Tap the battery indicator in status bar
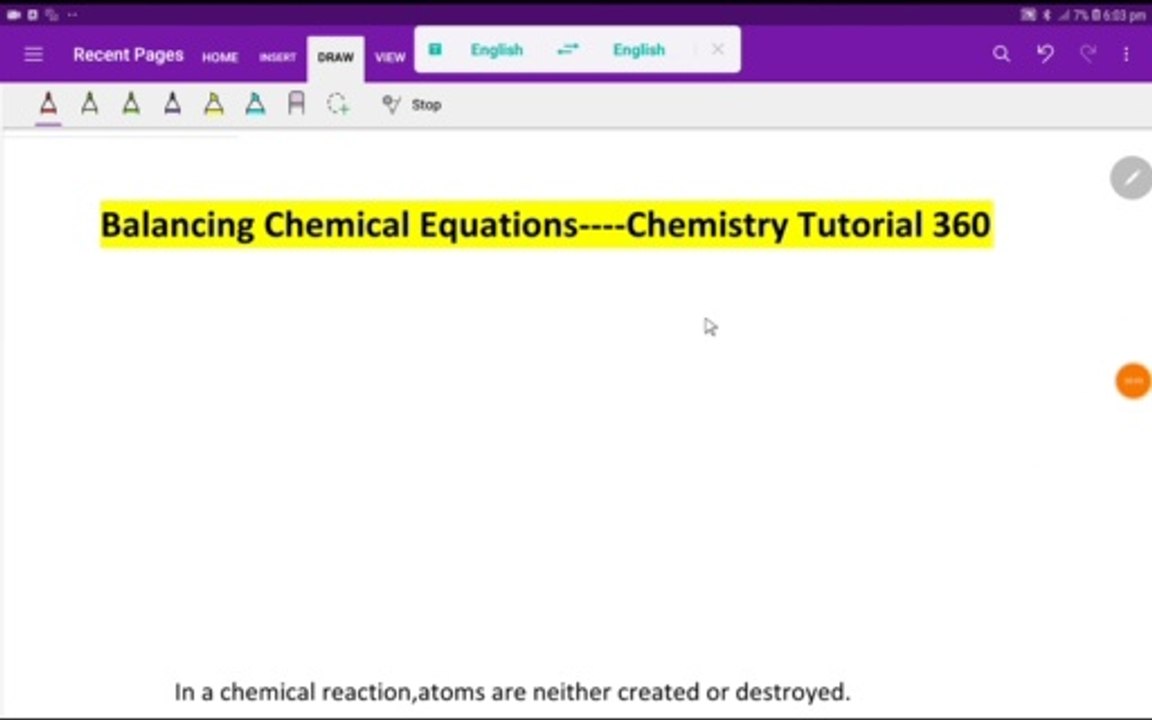 click(x=1095, y=15)
